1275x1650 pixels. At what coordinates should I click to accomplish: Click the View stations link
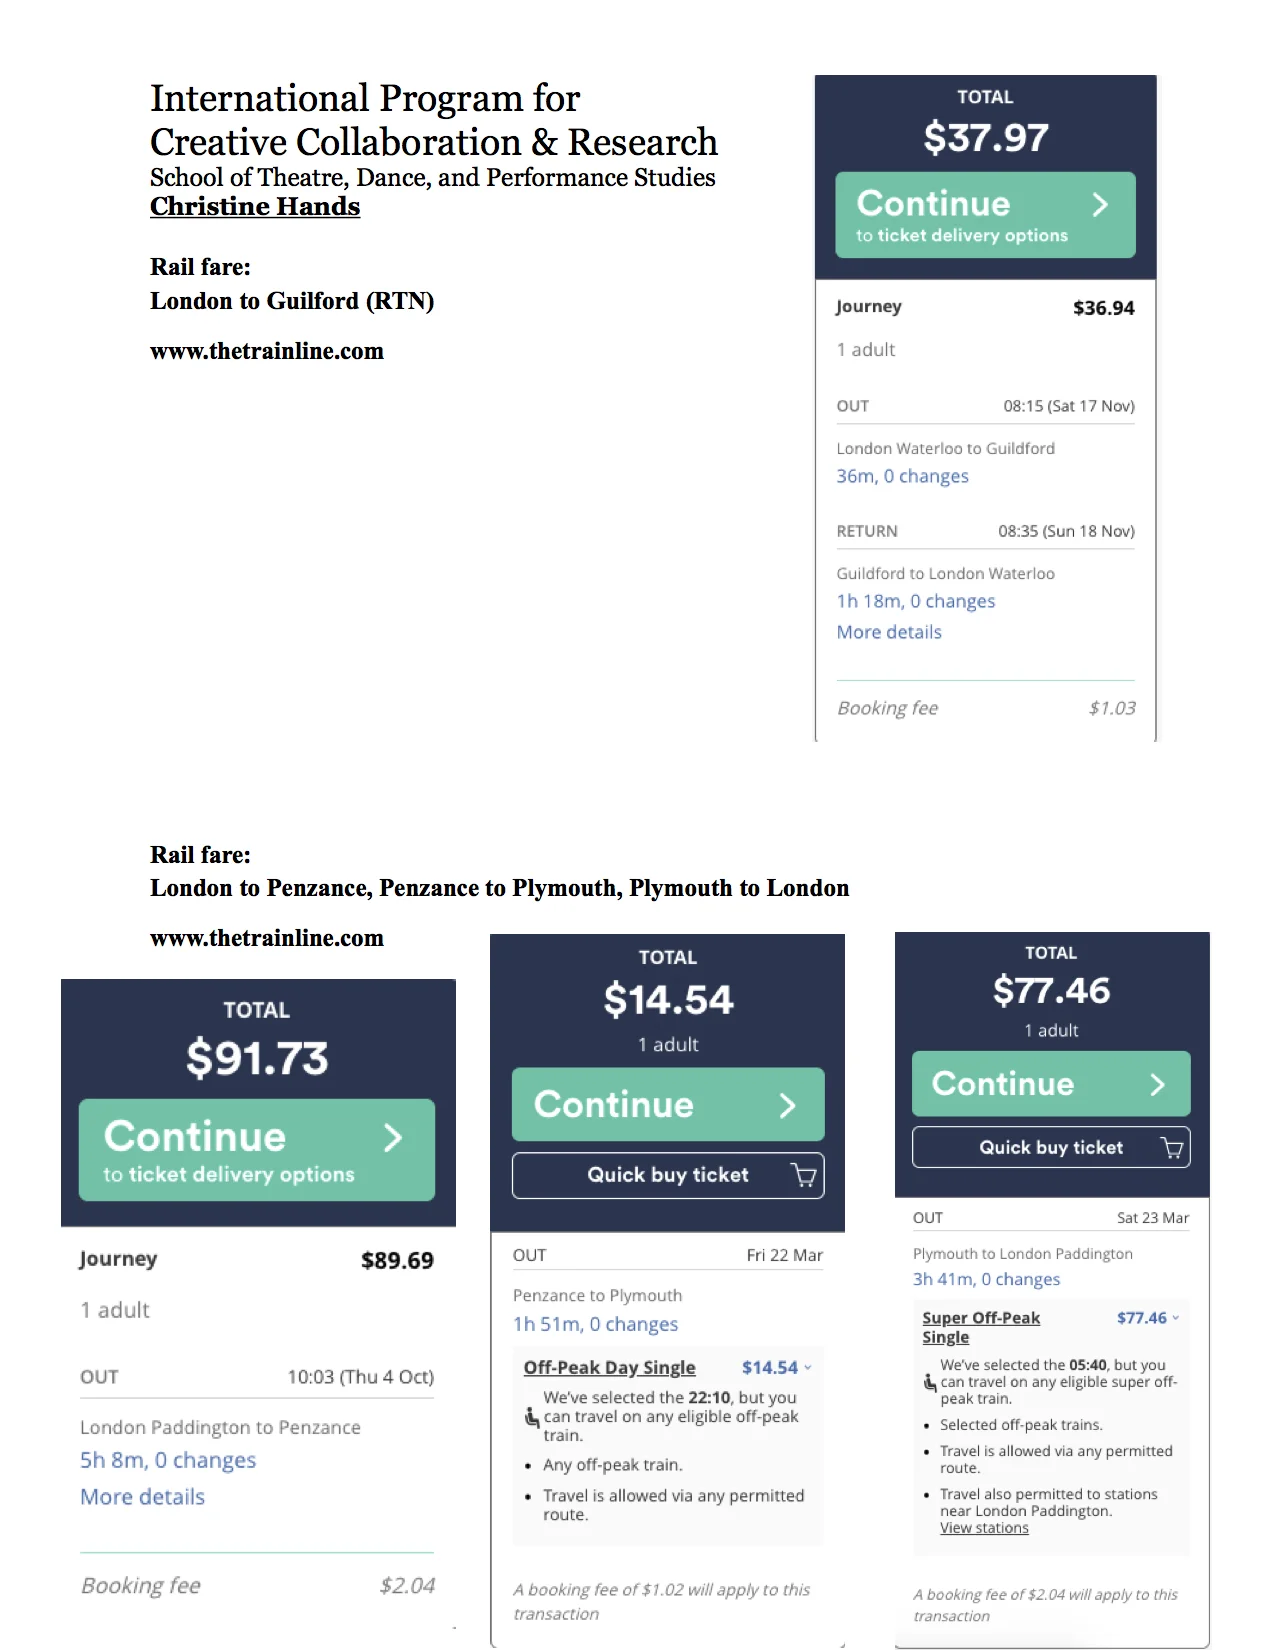[x=984, y=1528]
